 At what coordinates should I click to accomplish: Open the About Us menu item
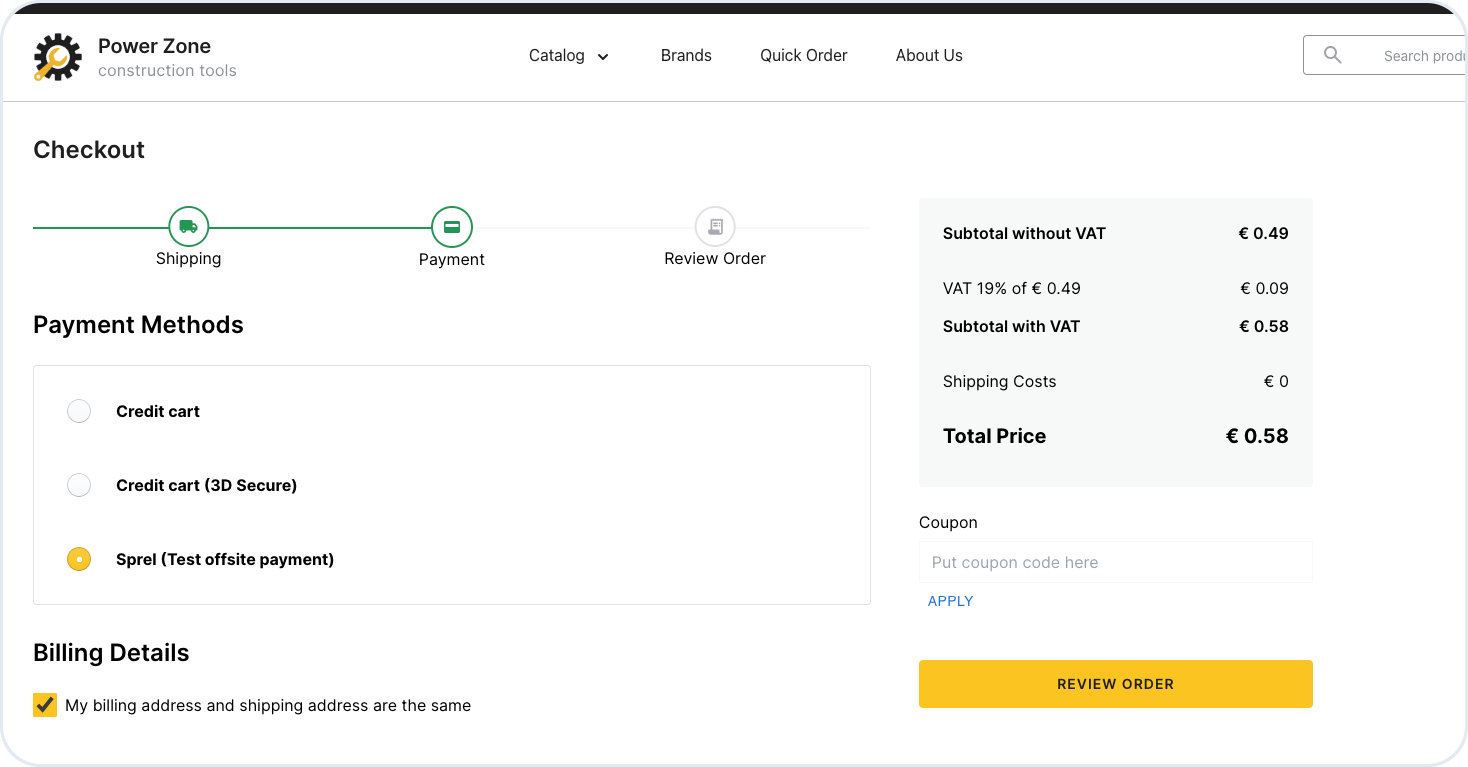coord(929,55)
